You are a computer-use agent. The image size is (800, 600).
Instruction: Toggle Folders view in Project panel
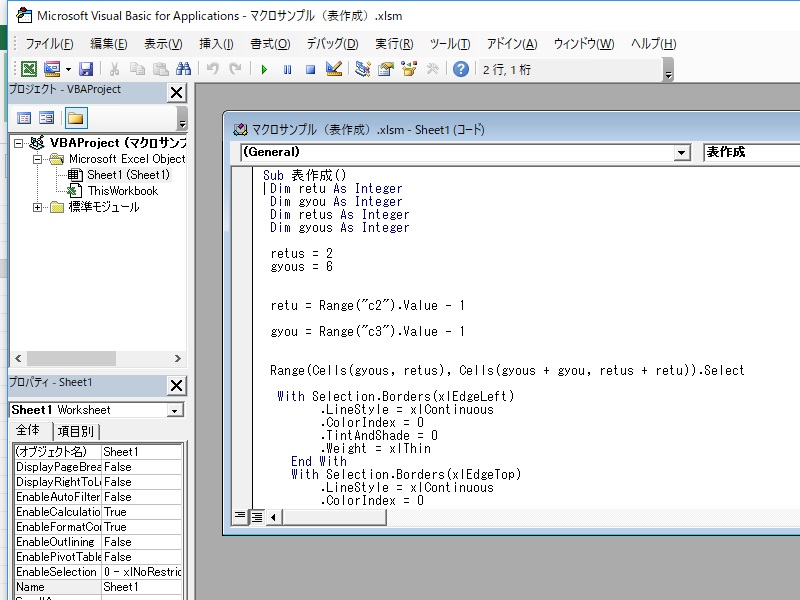75,118
